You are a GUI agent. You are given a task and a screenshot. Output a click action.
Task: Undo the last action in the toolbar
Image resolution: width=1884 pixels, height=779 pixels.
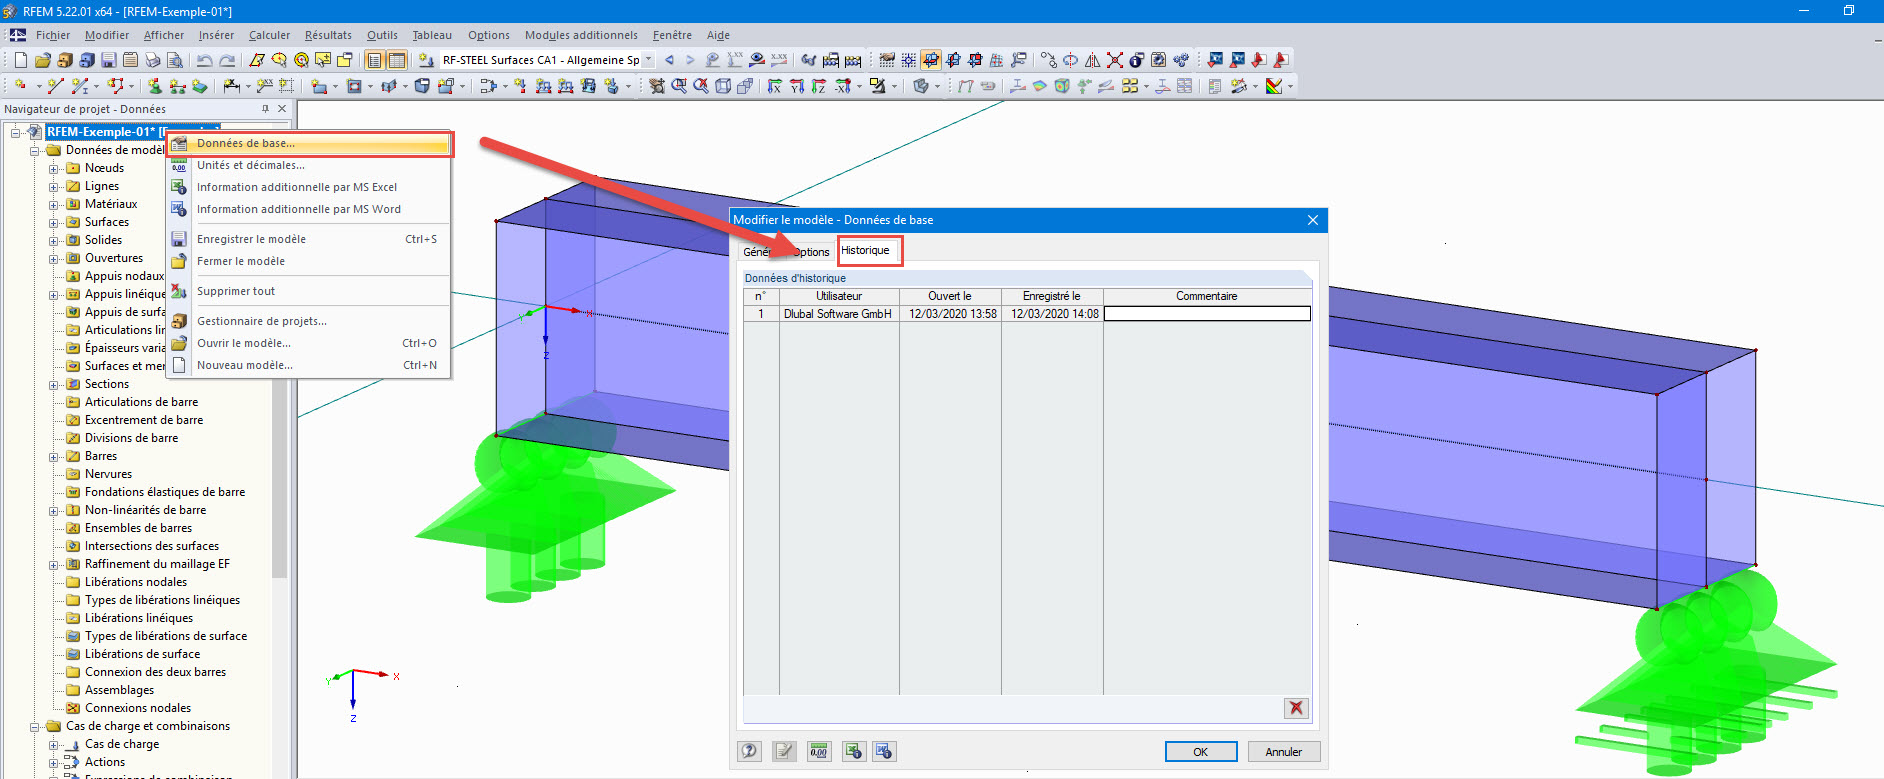click(204, 60)
